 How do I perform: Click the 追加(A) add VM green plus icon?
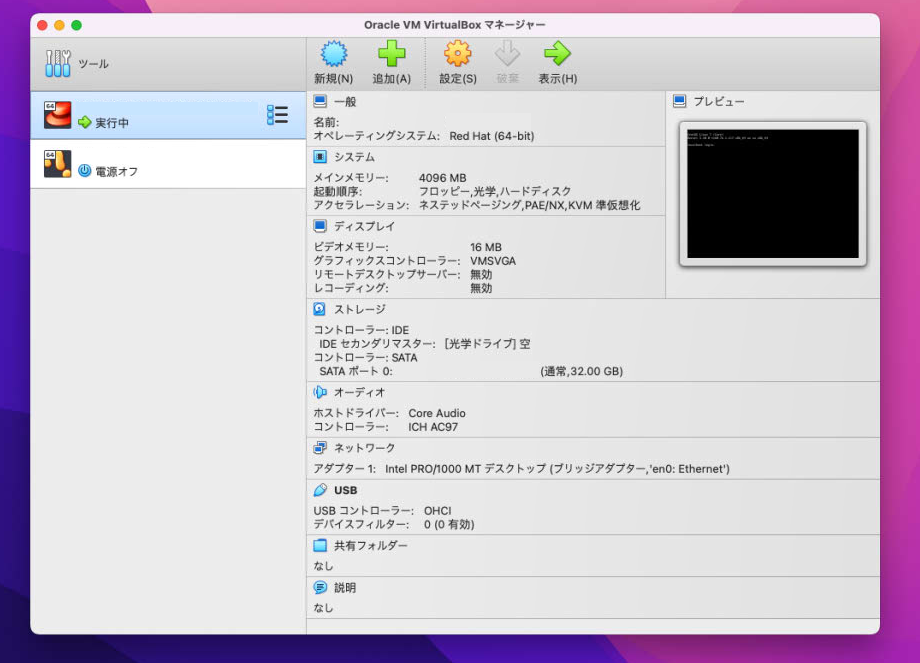click(x=391, y=53)
